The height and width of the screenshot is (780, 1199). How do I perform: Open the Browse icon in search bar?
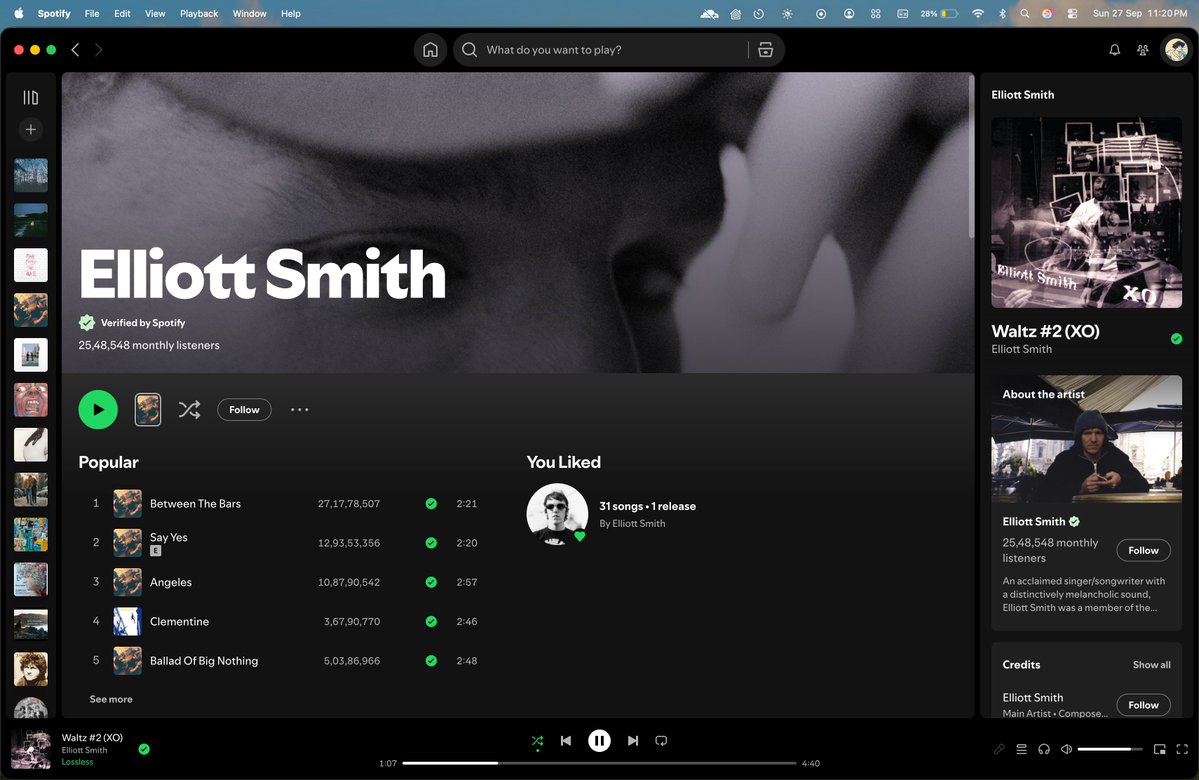click(765, 50)
